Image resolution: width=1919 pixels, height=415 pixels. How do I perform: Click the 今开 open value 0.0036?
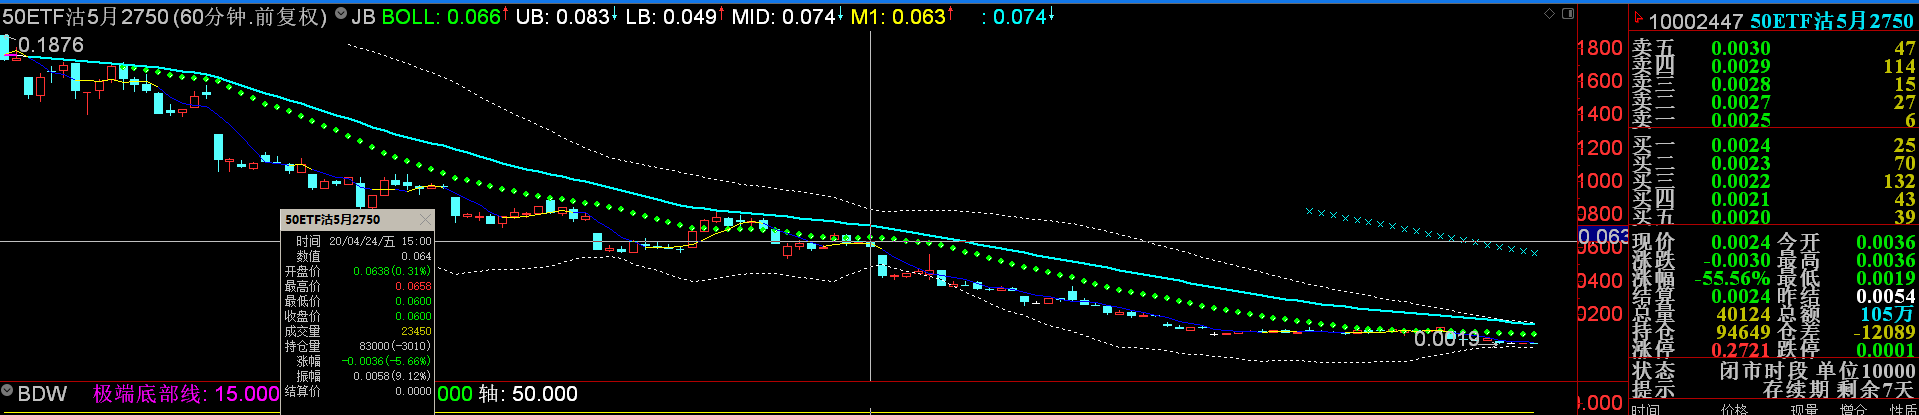pos(1886,242)
